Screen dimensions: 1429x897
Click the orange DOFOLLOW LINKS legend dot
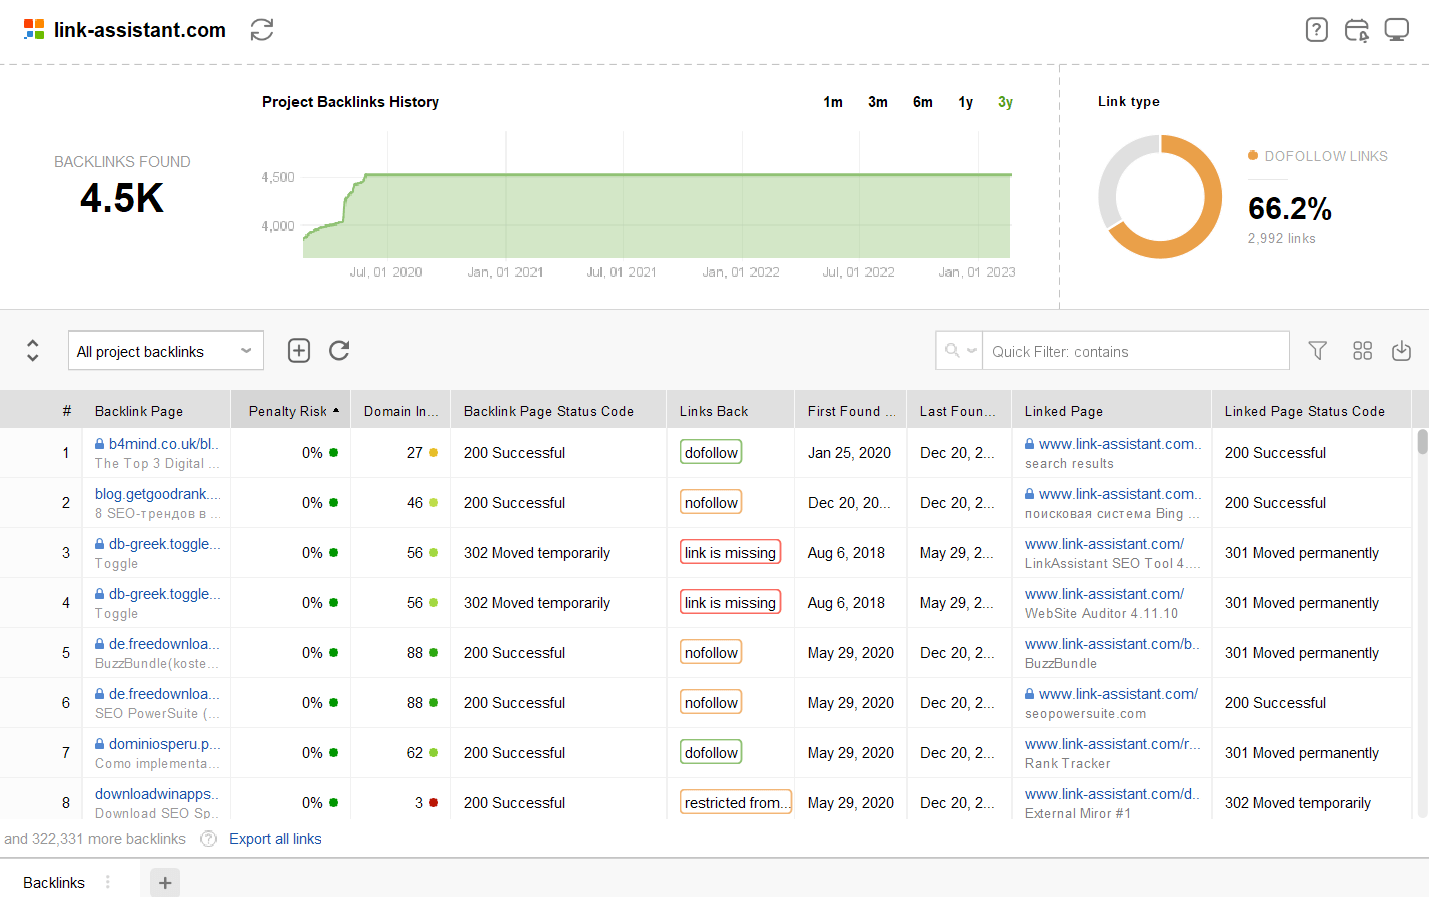tap(1253, 155)
